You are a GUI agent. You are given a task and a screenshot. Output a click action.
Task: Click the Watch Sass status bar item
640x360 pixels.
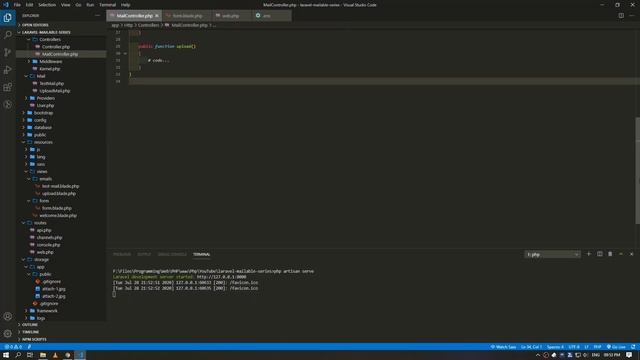503,347
